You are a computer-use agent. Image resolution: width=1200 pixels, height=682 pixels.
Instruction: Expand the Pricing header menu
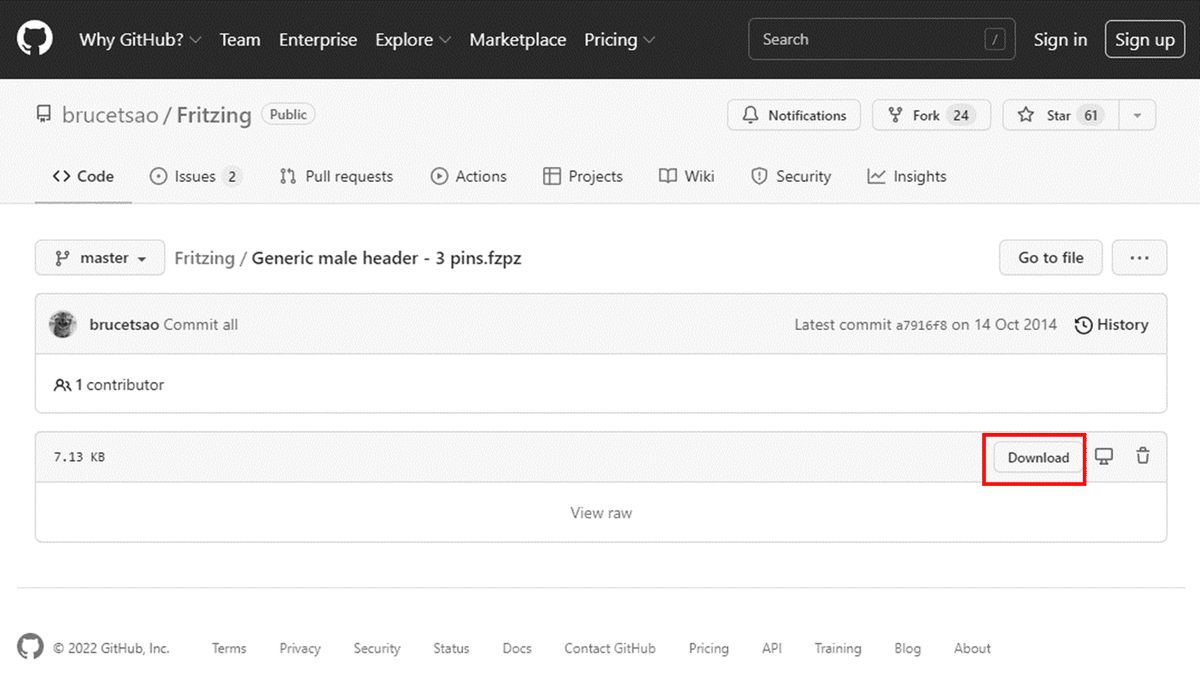pos(620,40)
